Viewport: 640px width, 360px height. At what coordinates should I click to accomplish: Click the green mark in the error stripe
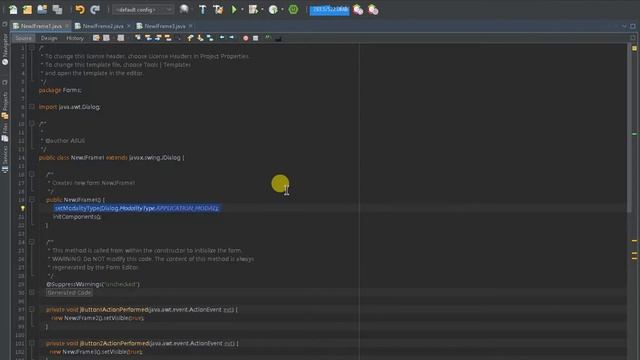pos(635,134)
